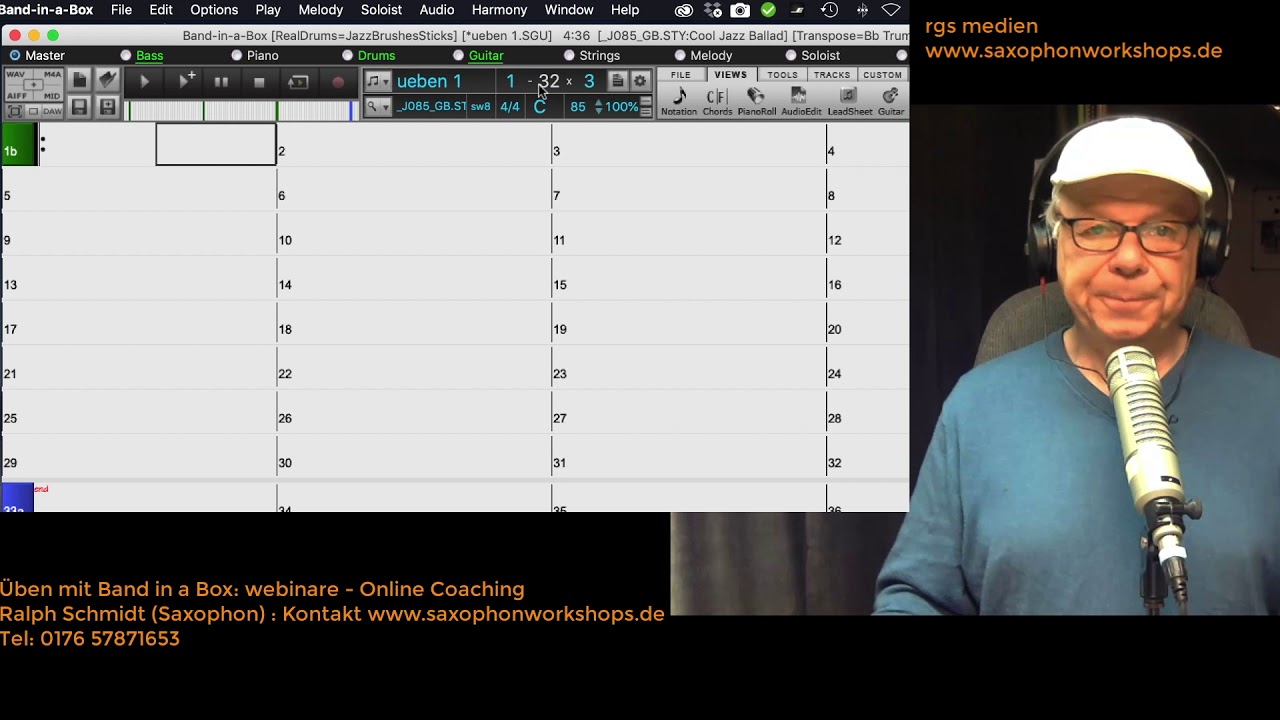Image resolution: width=1280 pixels, height=720 pixels.
Task: Open a song with folder icon
Action: (108, 80)
